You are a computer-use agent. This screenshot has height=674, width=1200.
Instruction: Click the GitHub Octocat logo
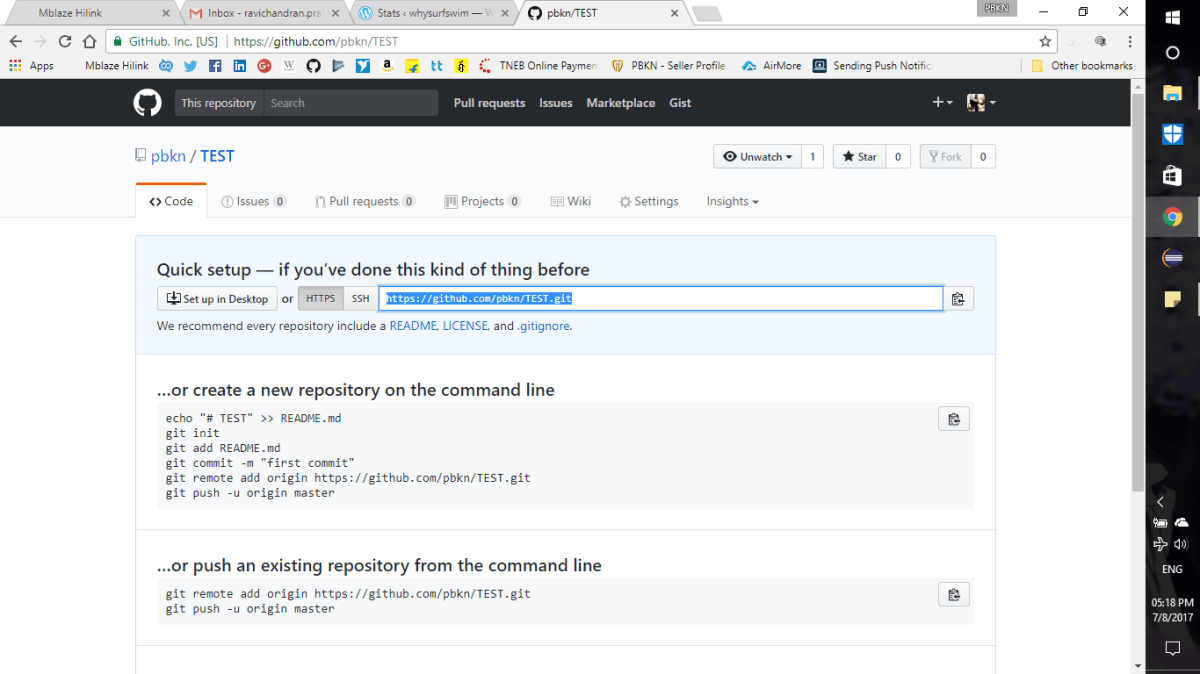(x=147, y=102)
